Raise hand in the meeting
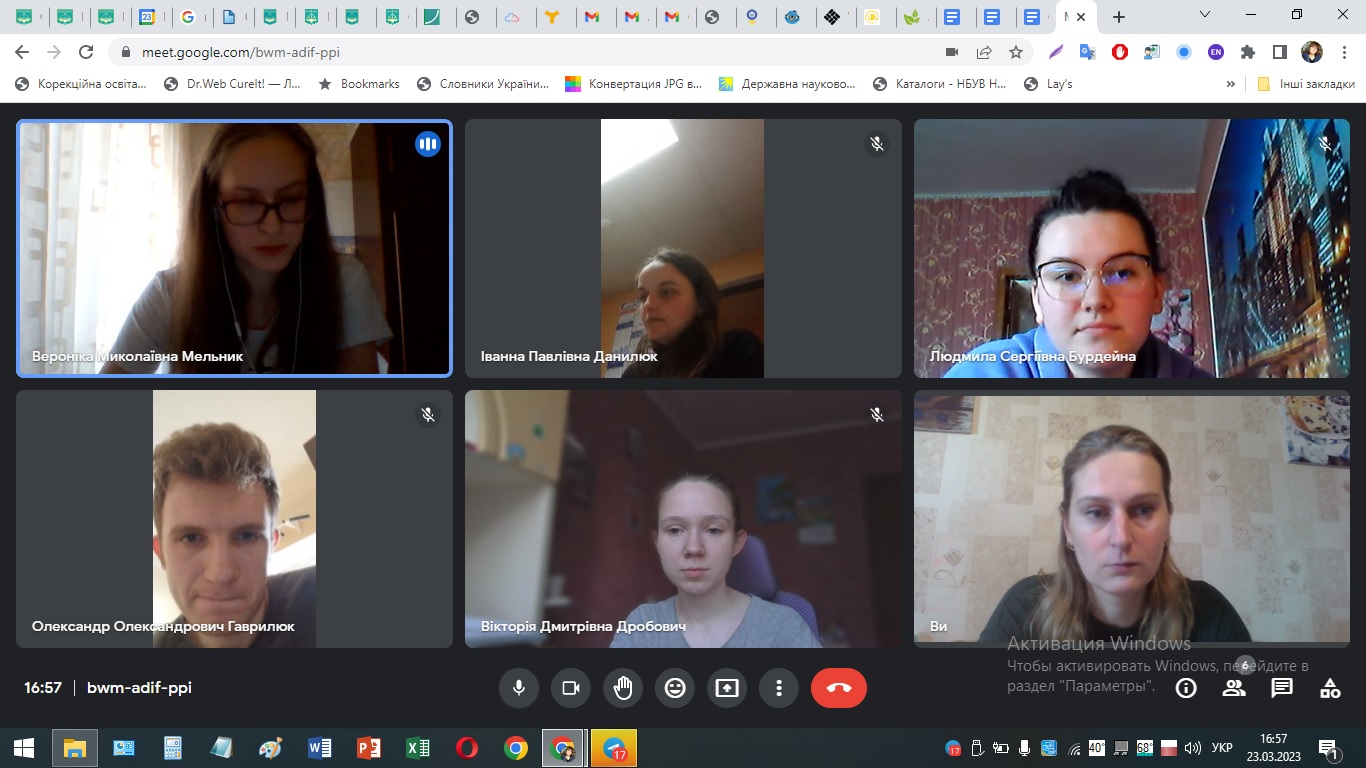This screenshot has width=1366, height=768. pos(623,688)
